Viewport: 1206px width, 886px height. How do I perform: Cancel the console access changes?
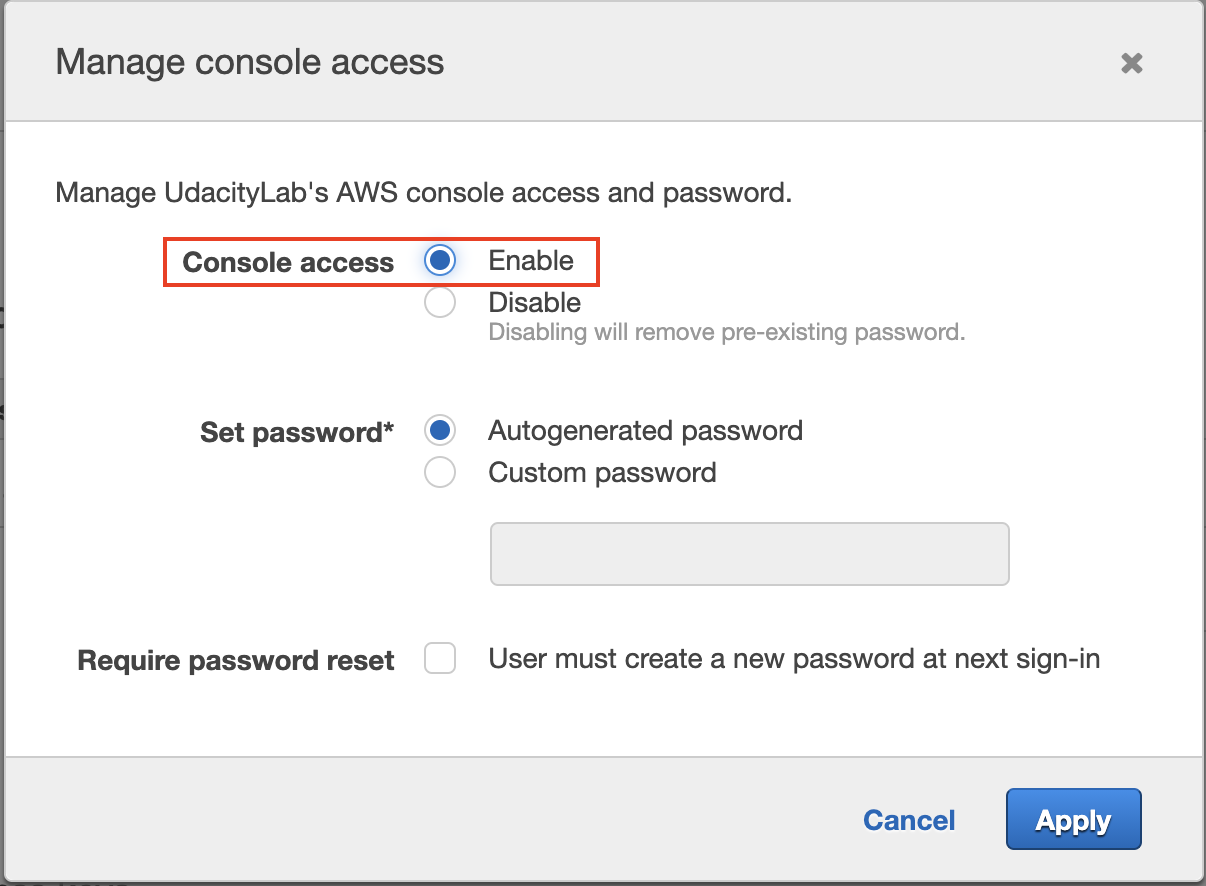pyautogui.click(x=909, y=821)
